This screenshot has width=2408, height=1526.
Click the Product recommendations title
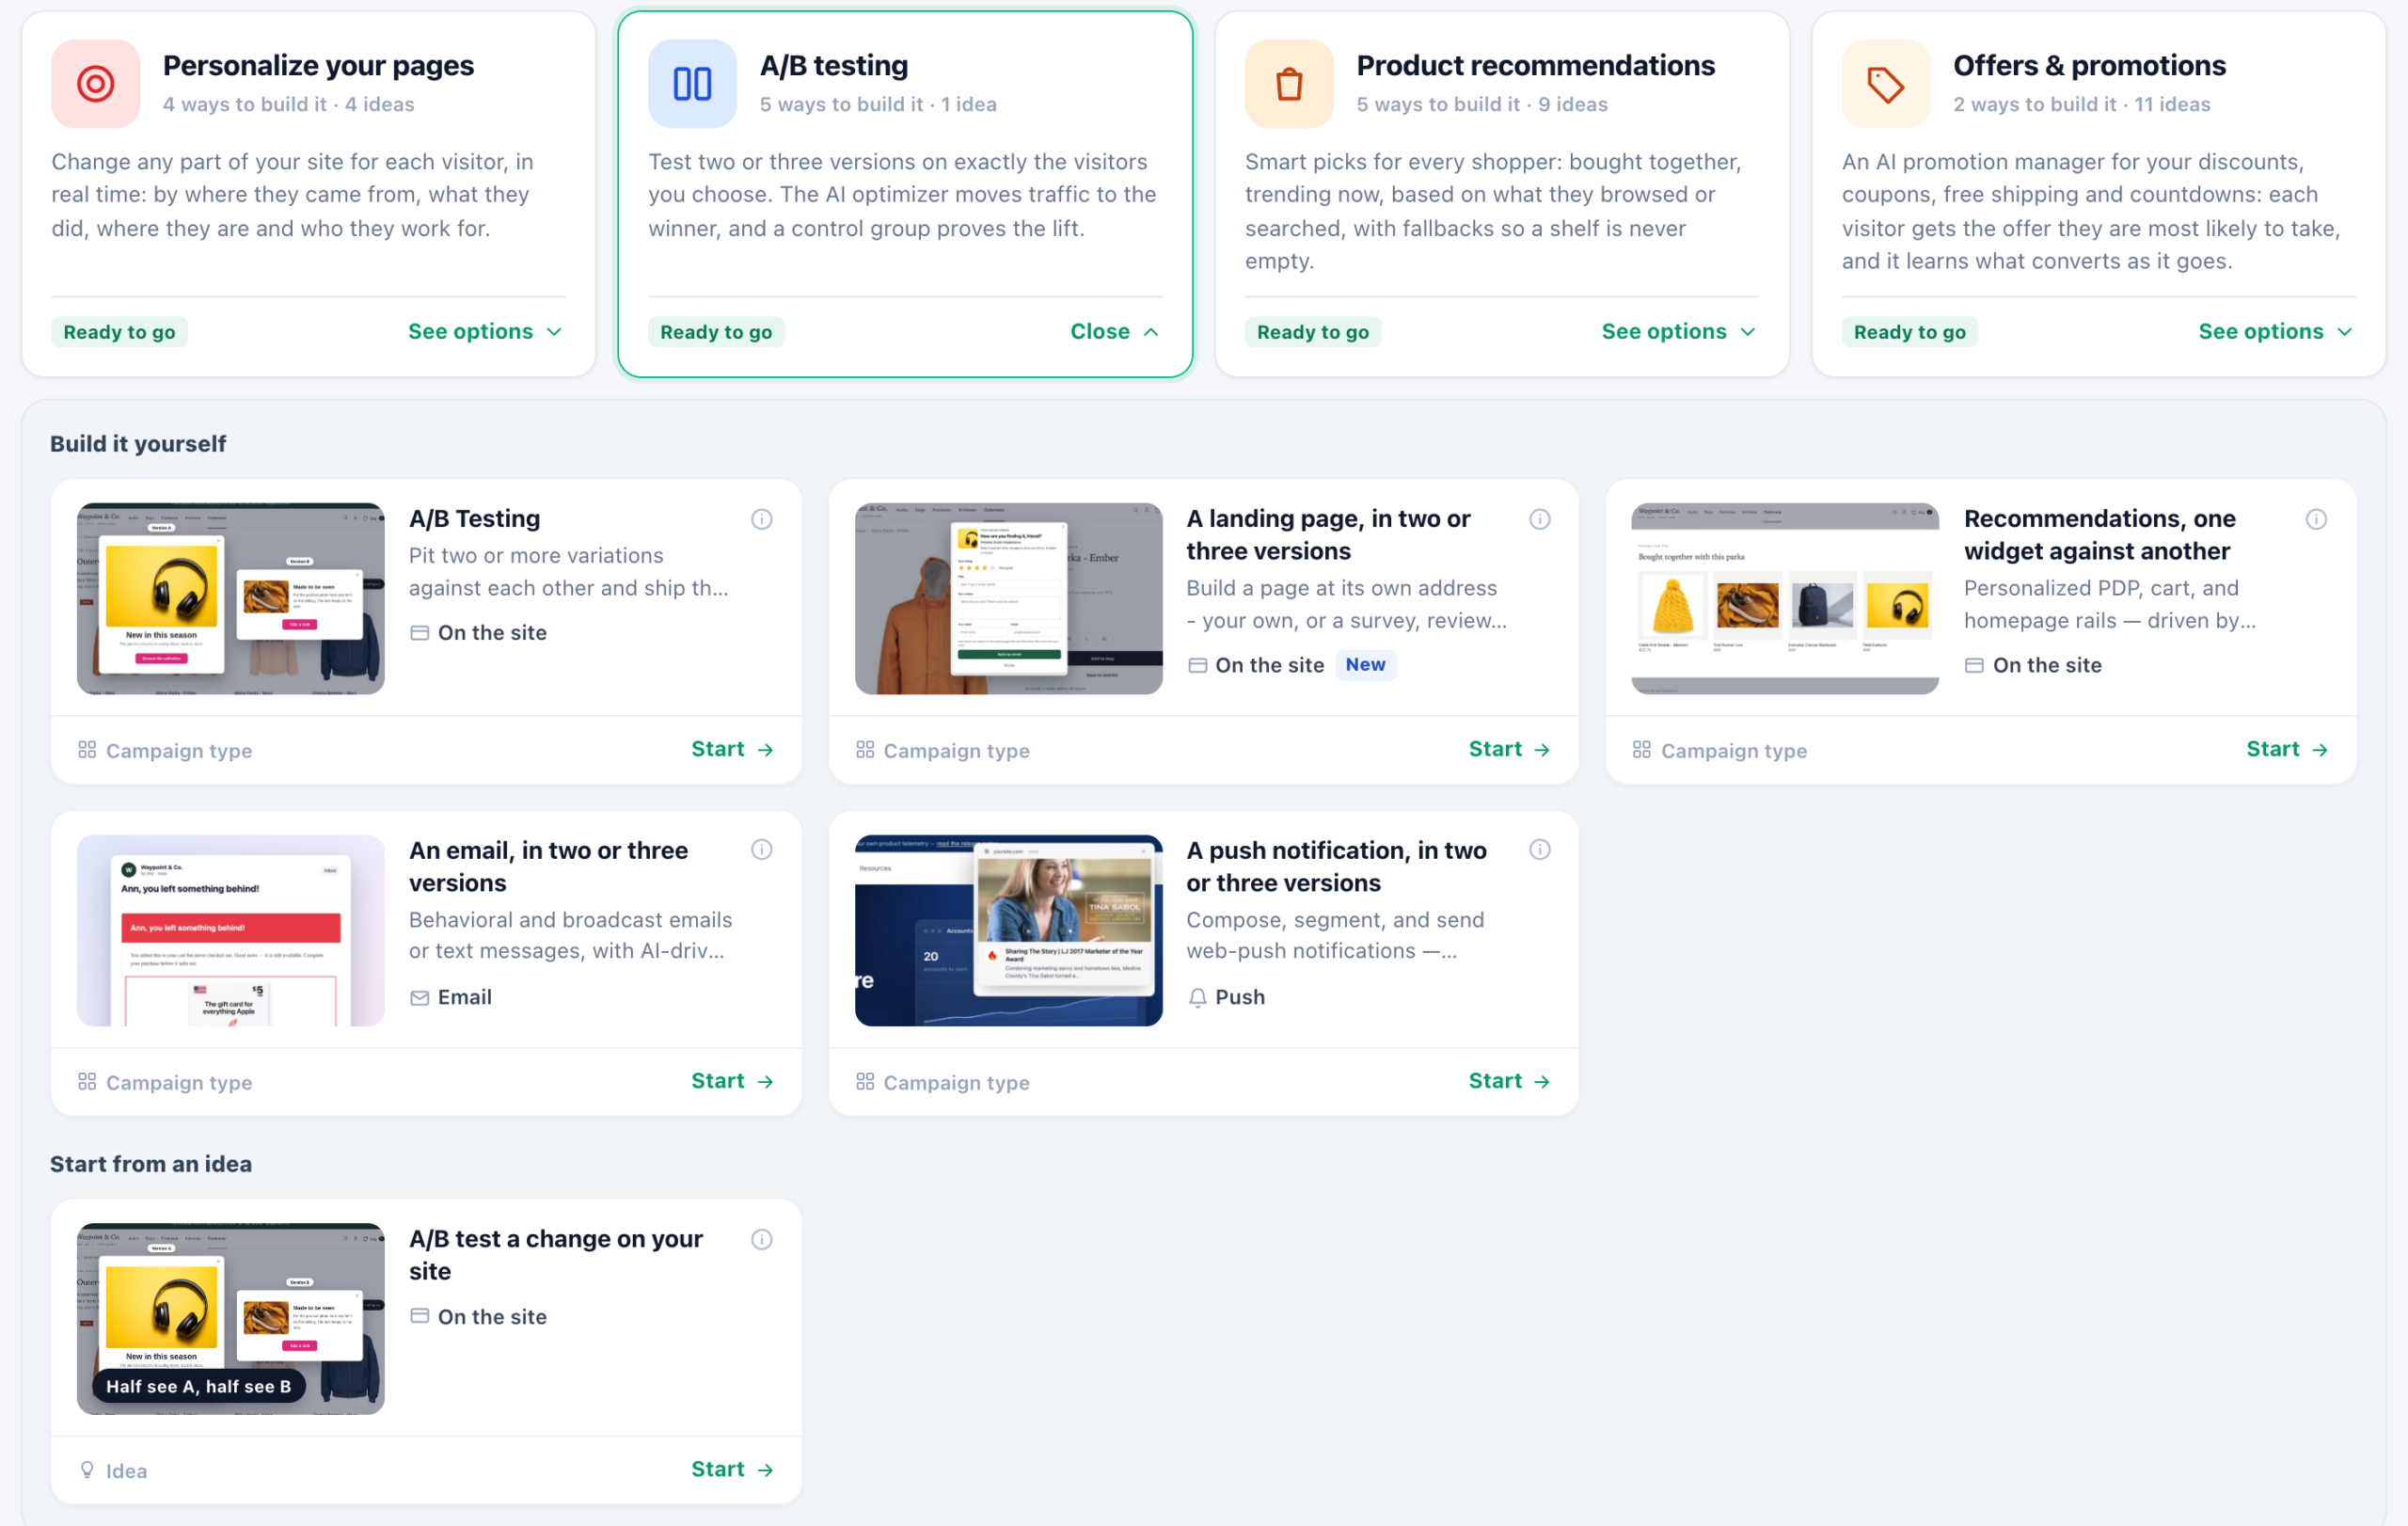1535,66
